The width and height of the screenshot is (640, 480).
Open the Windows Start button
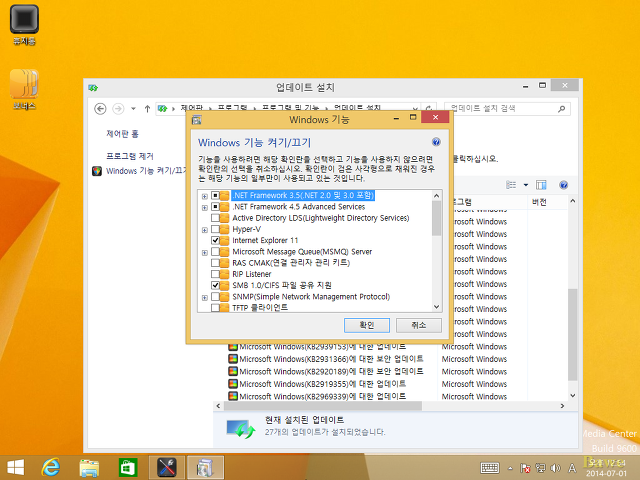[x=16, y=467]
